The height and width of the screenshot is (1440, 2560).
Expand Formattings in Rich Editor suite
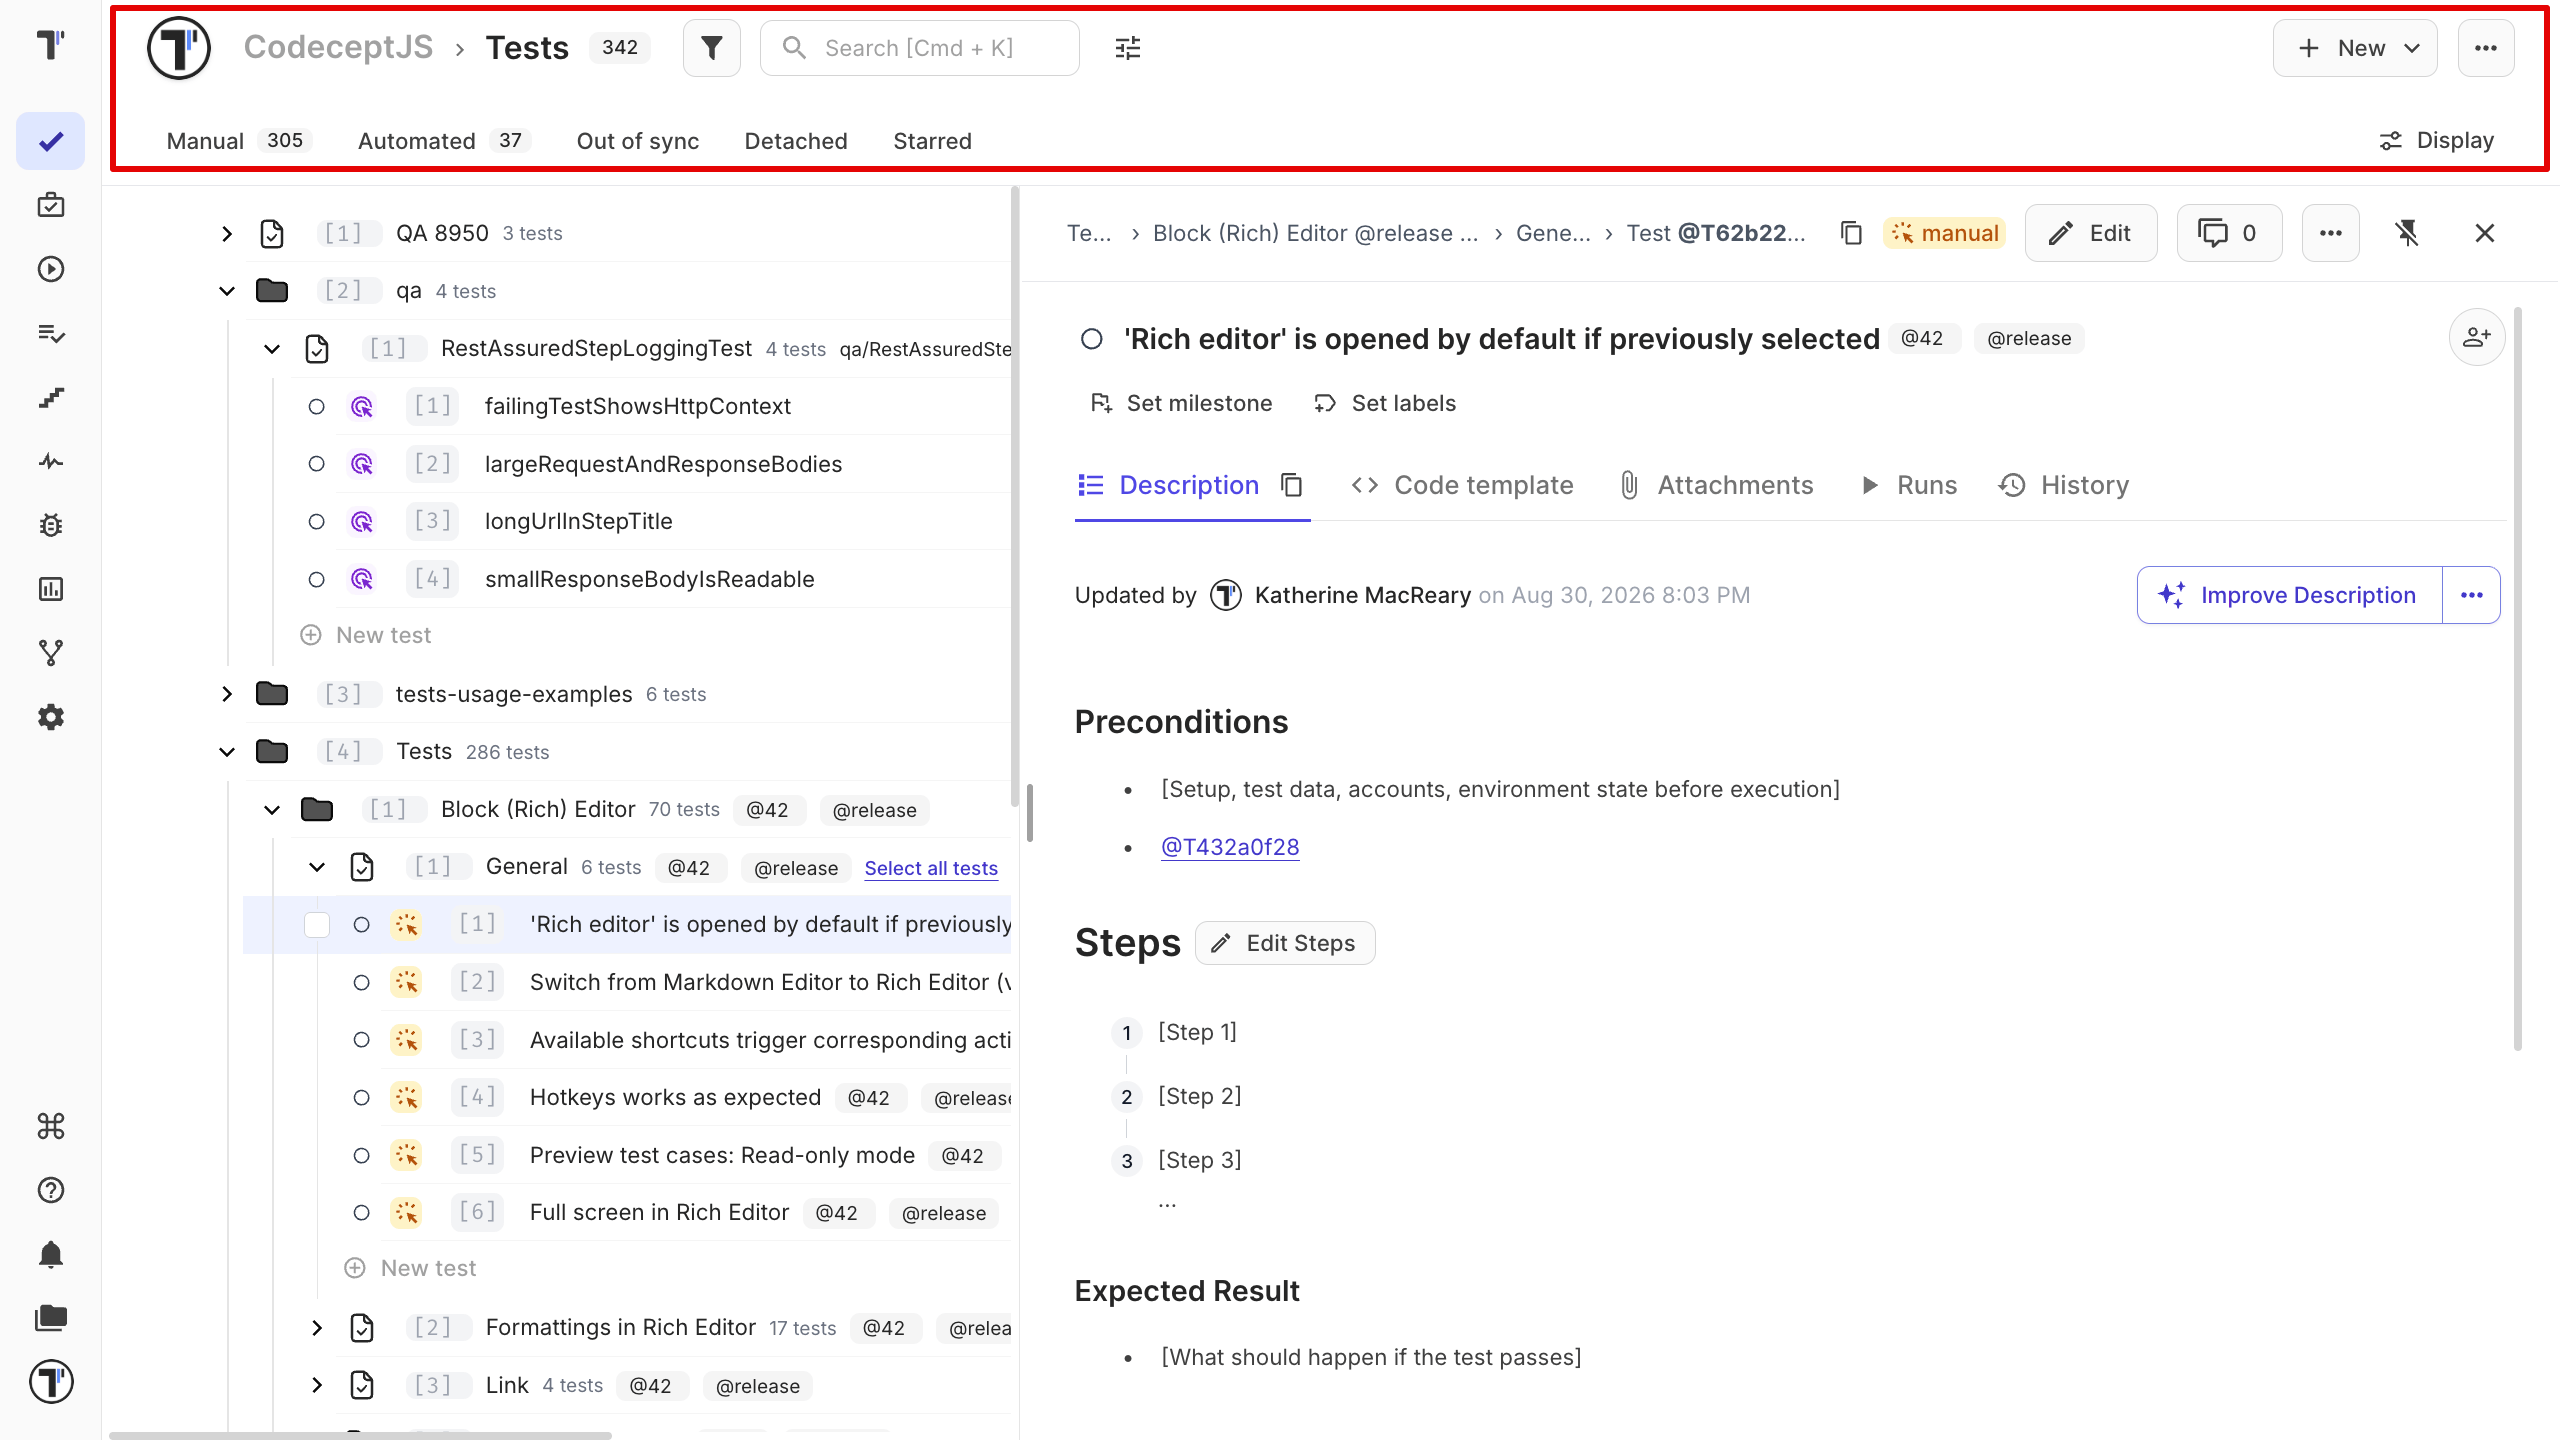(x=317, y=1328)
